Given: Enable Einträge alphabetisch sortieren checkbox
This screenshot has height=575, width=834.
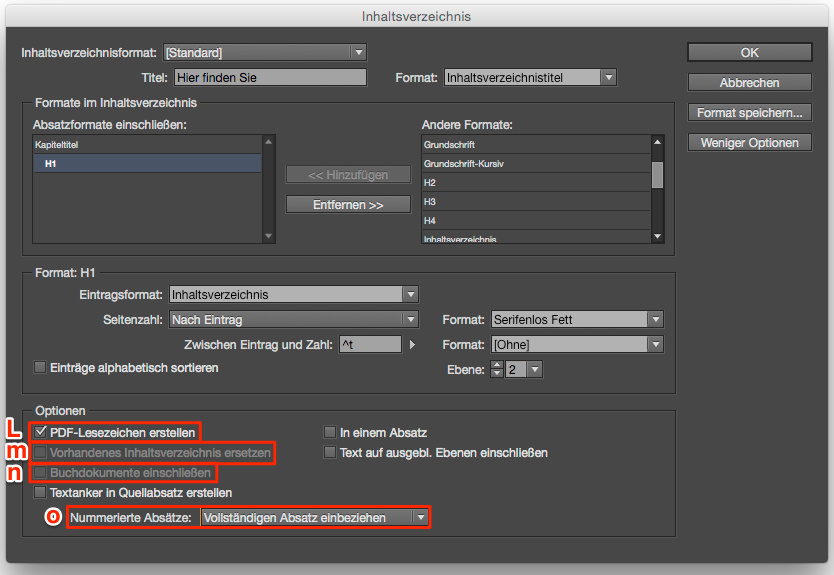Looking at the screenshot, I should coord(40,368).
